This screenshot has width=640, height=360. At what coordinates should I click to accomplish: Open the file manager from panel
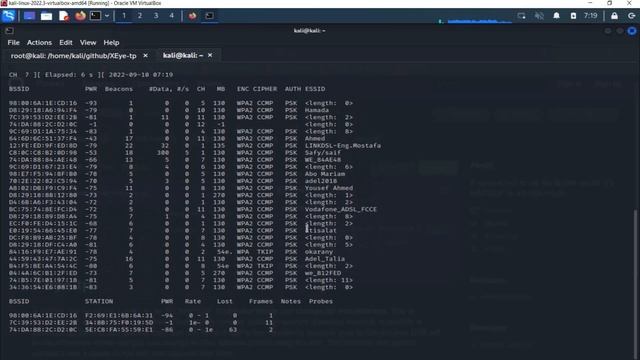[x=46, y=16]
